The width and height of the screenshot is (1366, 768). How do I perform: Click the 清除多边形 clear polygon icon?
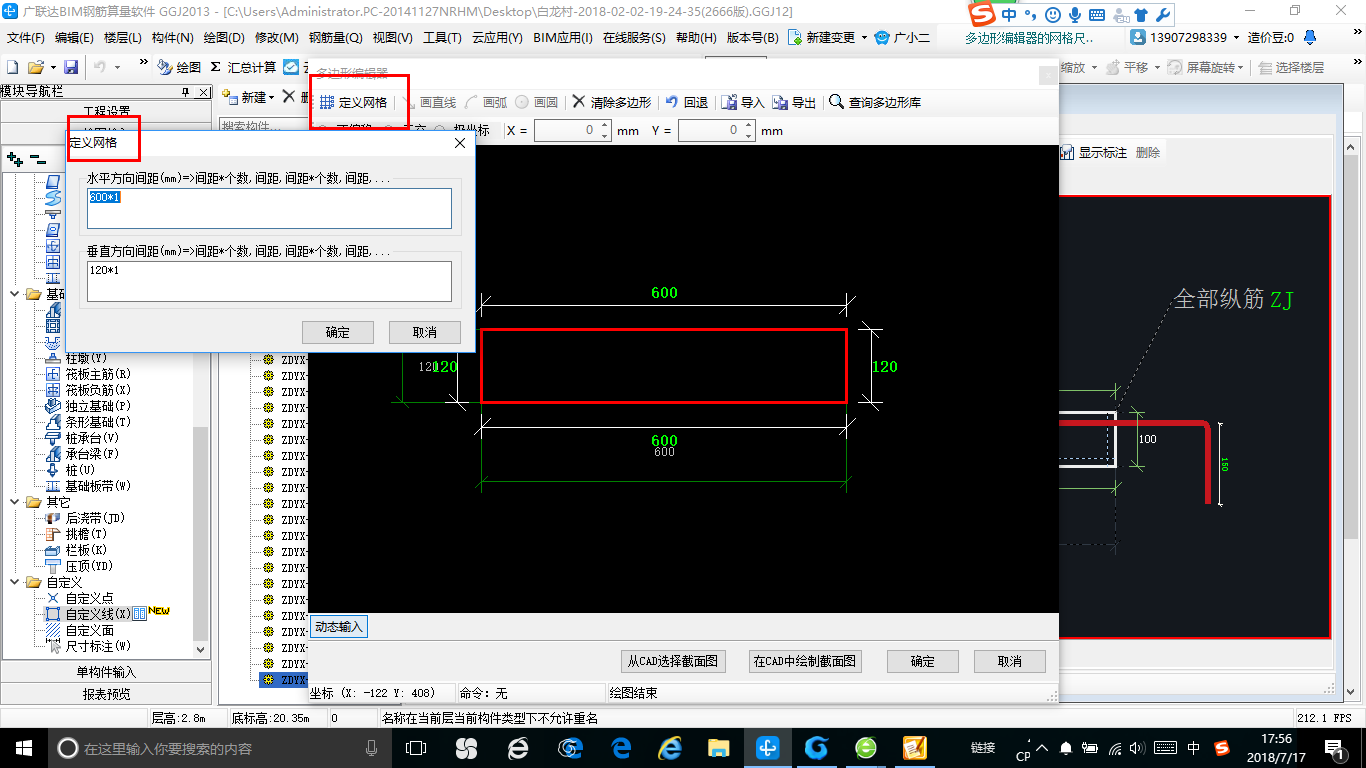coord(579,102)
